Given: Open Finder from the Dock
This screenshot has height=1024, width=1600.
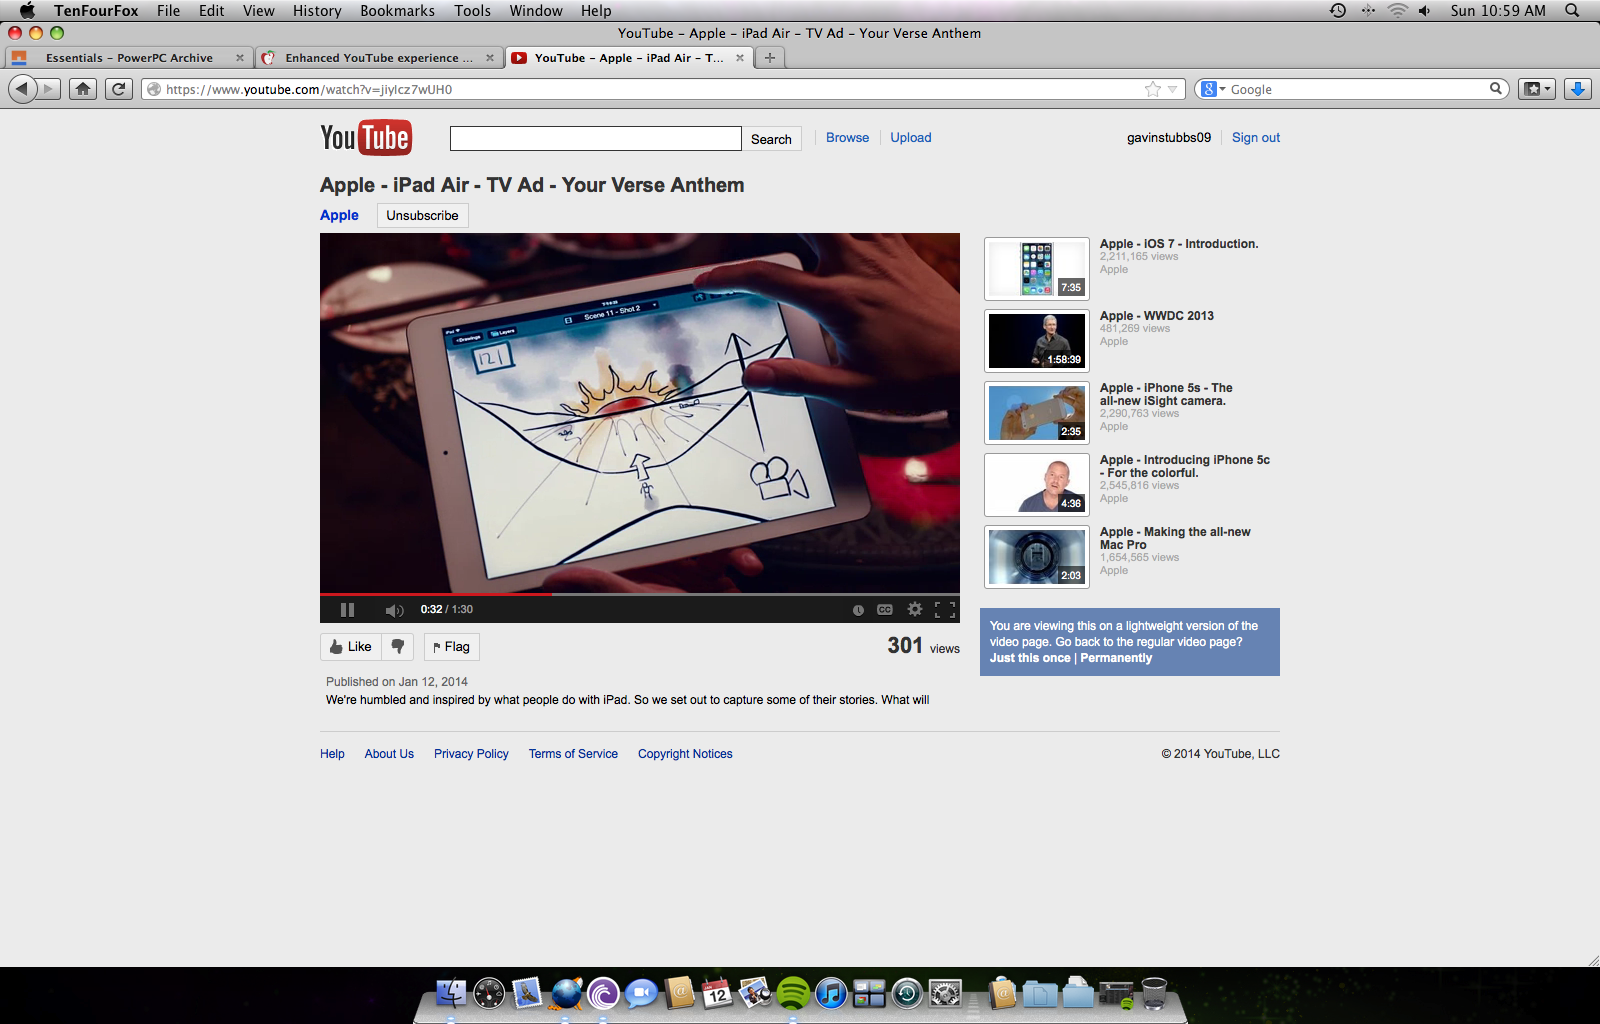Looking at the screenshot, I should (451, 993).
